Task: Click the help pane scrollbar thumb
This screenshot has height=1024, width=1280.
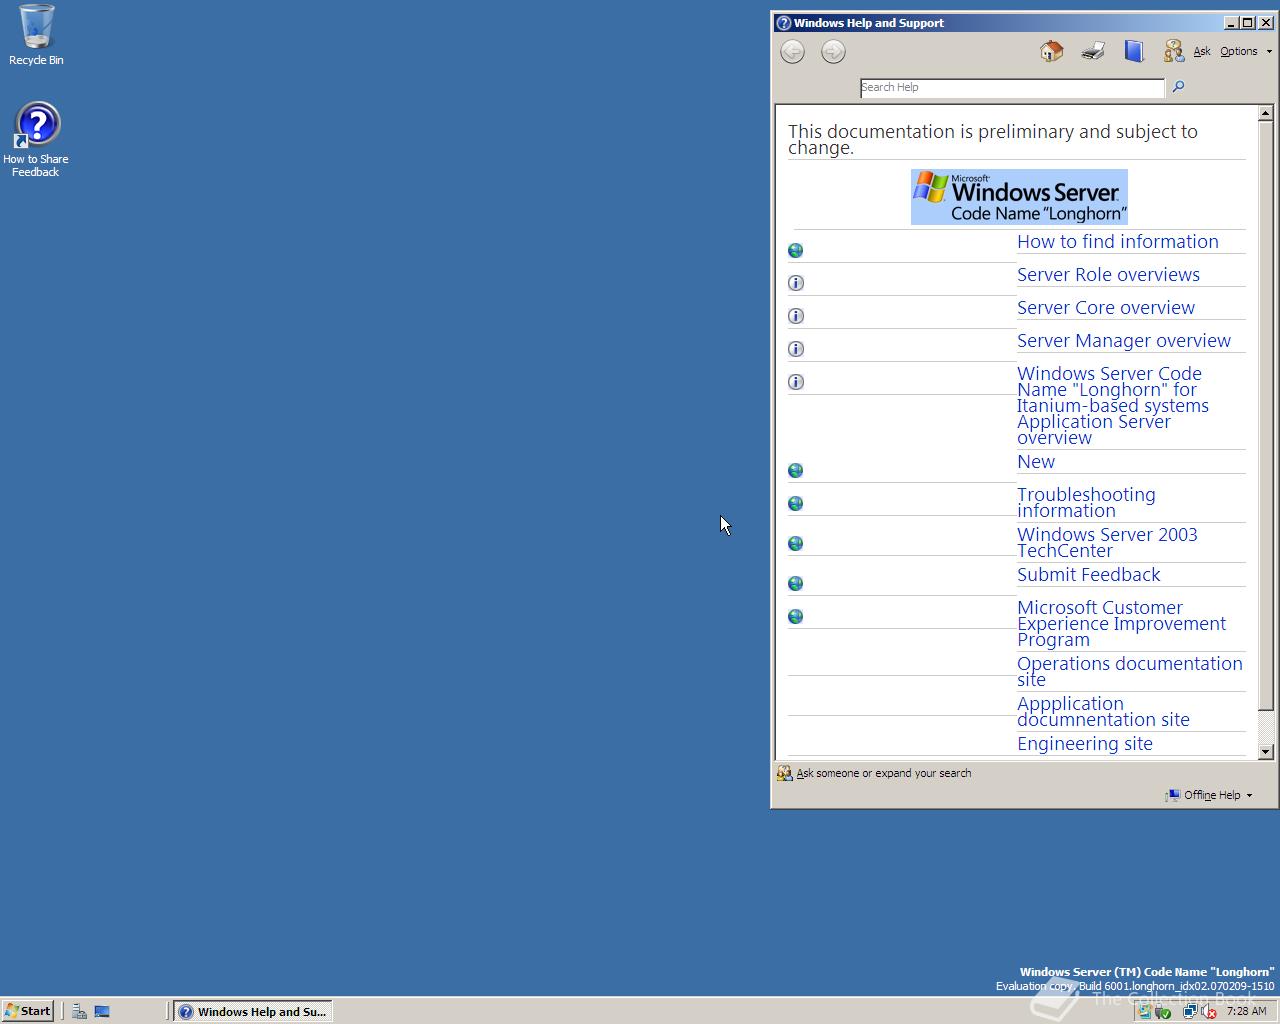Action: tap(1266, 416)
